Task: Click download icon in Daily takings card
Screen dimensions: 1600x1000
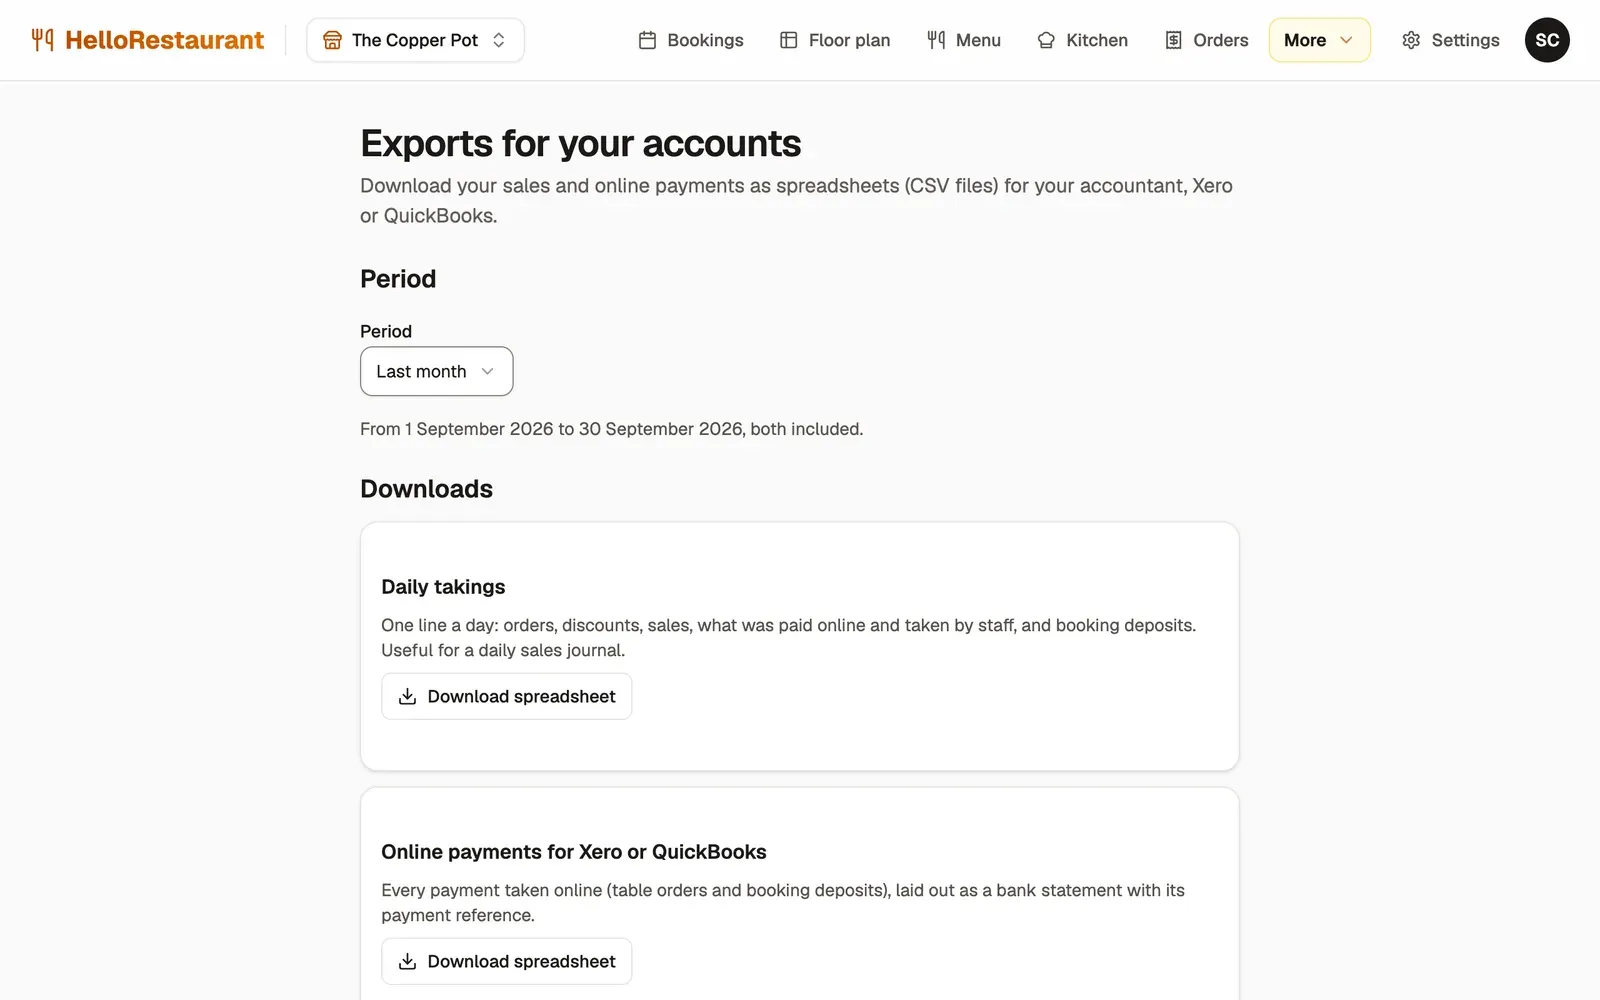Action: click(407, 696)
